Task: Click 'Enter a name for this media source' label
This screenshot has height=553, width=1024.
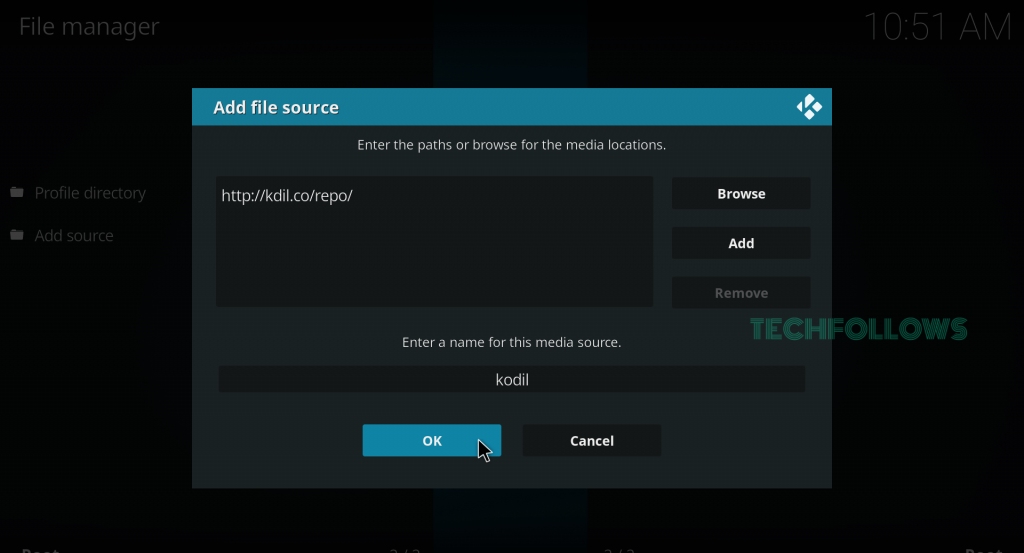Action: click(x=511, y=342)
